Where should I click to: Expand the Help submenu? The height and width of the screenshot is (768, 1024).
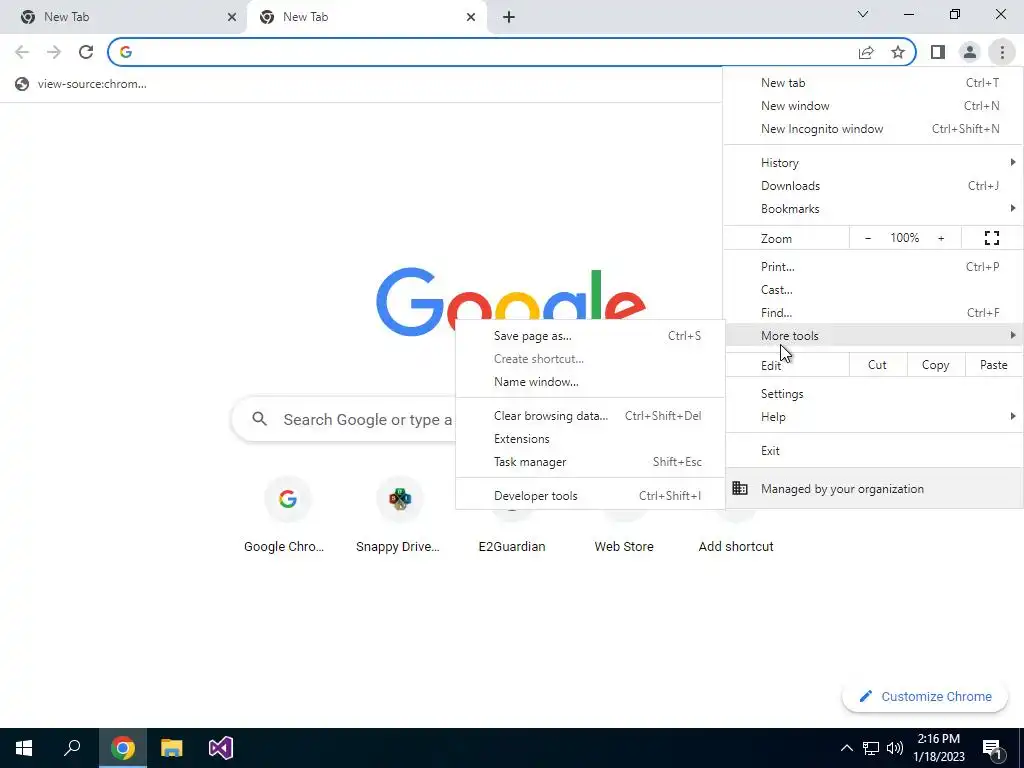(x=873, y=417)
